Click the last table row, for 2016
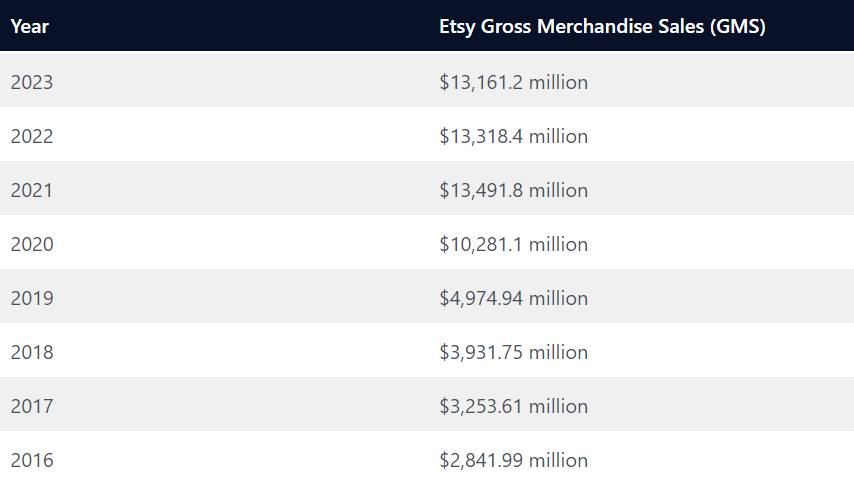 pyautogui.click(x=250, y=460)
